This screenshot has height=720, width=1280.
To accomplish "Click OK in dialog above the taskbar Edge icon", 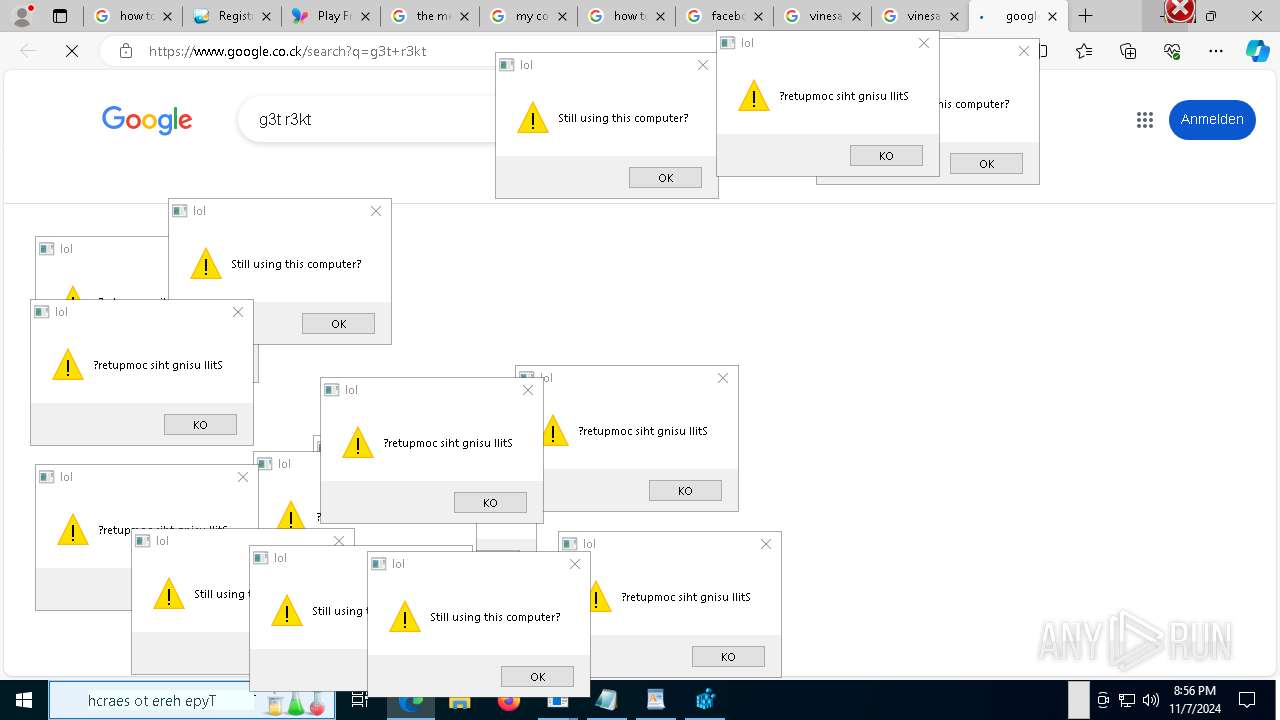I will tap(537, 676).
